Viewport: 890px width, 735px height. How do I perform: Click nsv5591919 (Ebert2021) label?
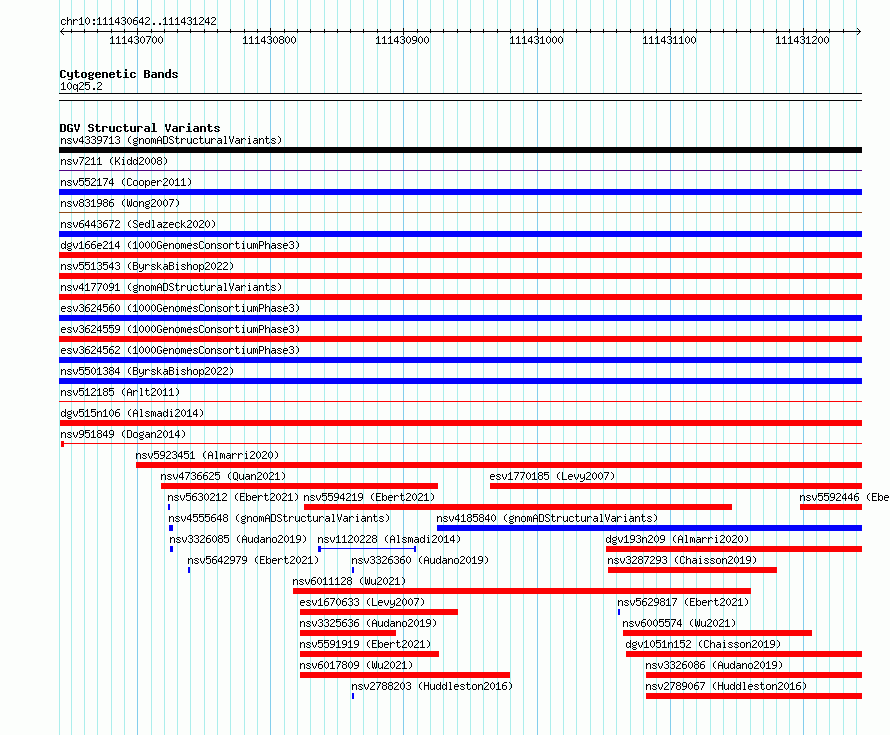365,644
